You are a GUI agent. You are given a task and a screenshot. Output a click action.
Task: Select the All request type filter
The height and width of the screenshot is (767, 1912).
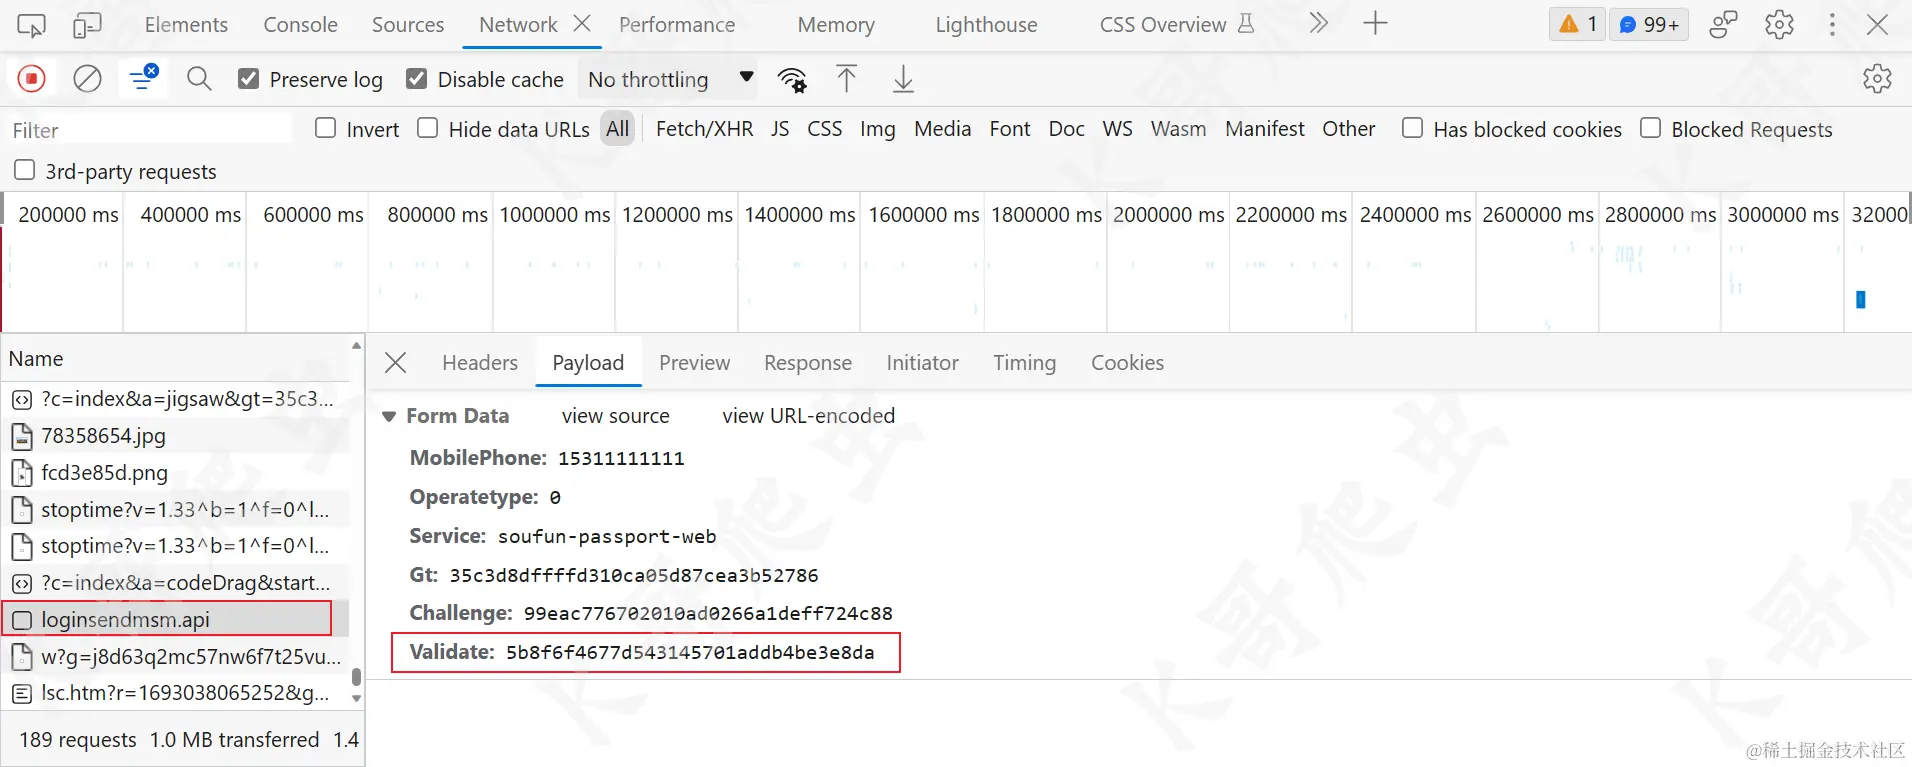[x=618, y=129]
